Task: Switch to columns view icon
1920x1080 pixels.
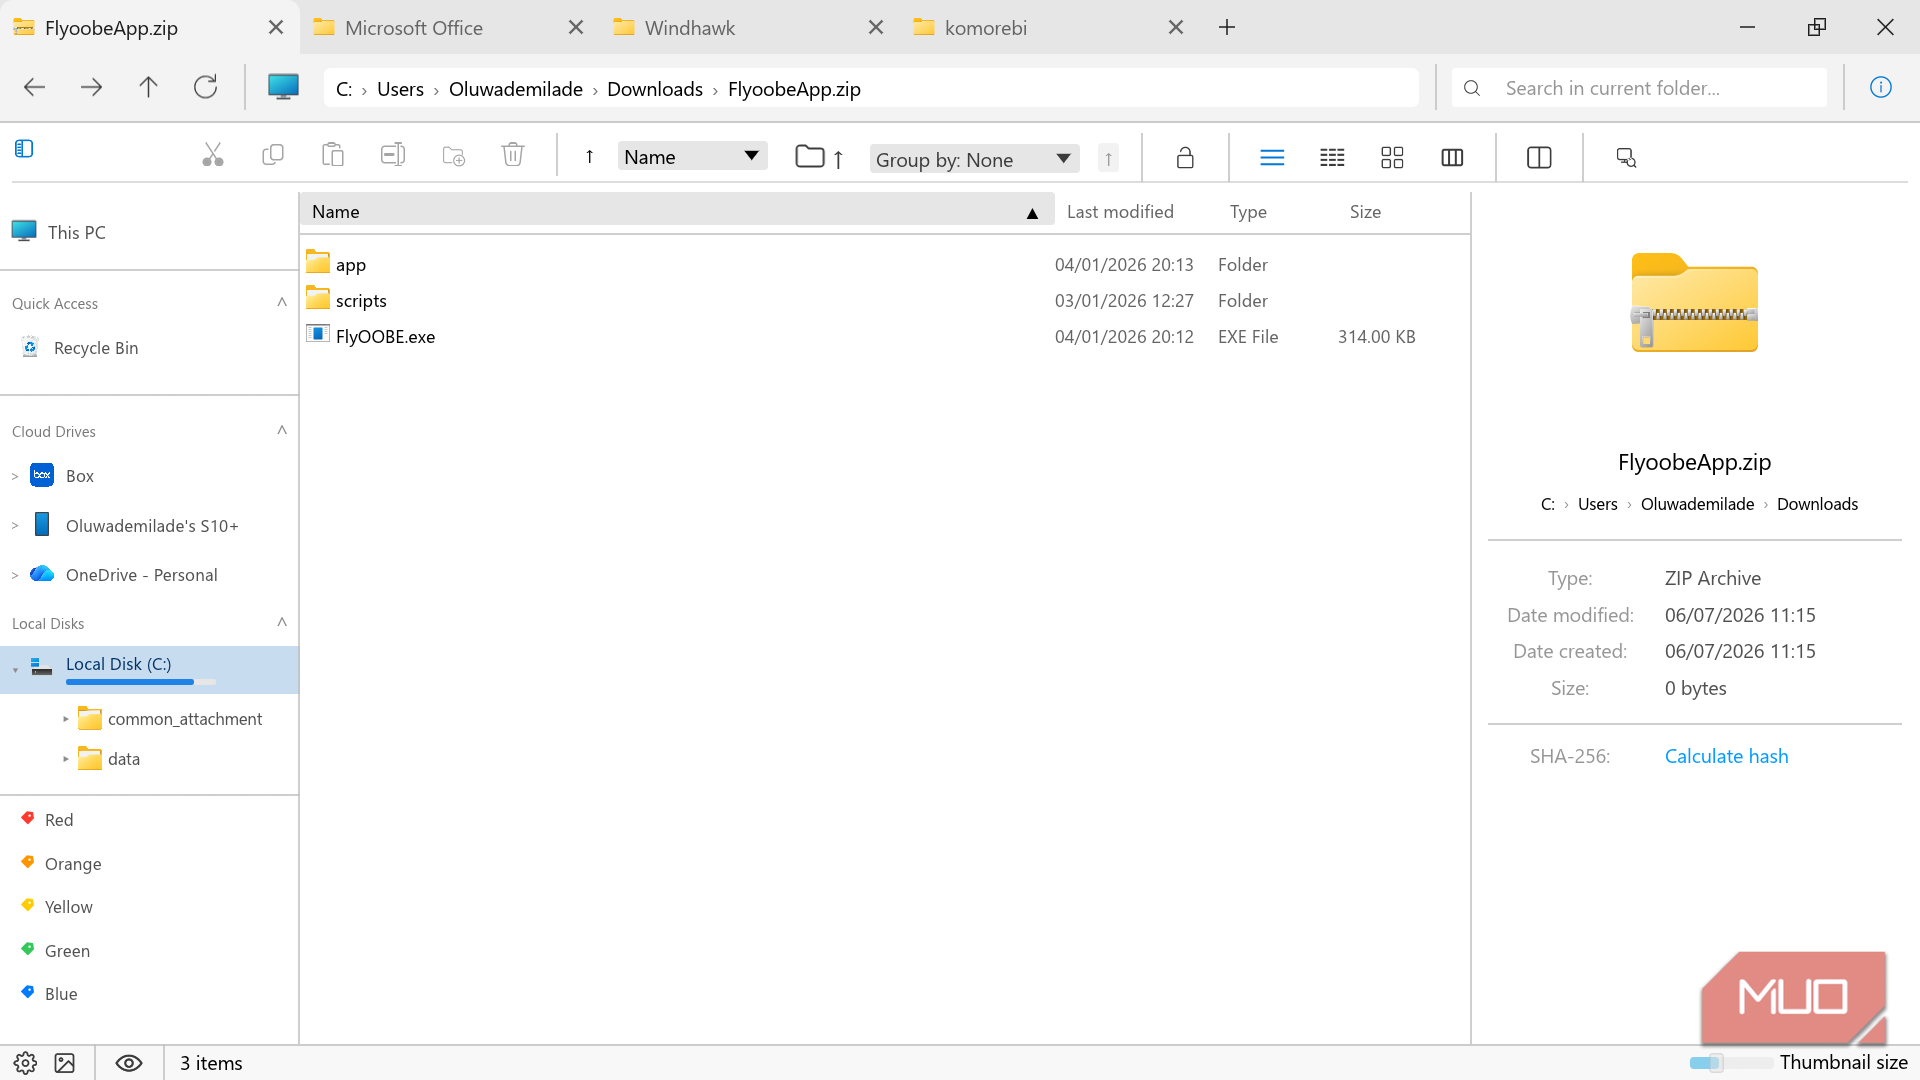Action: 1452,157
